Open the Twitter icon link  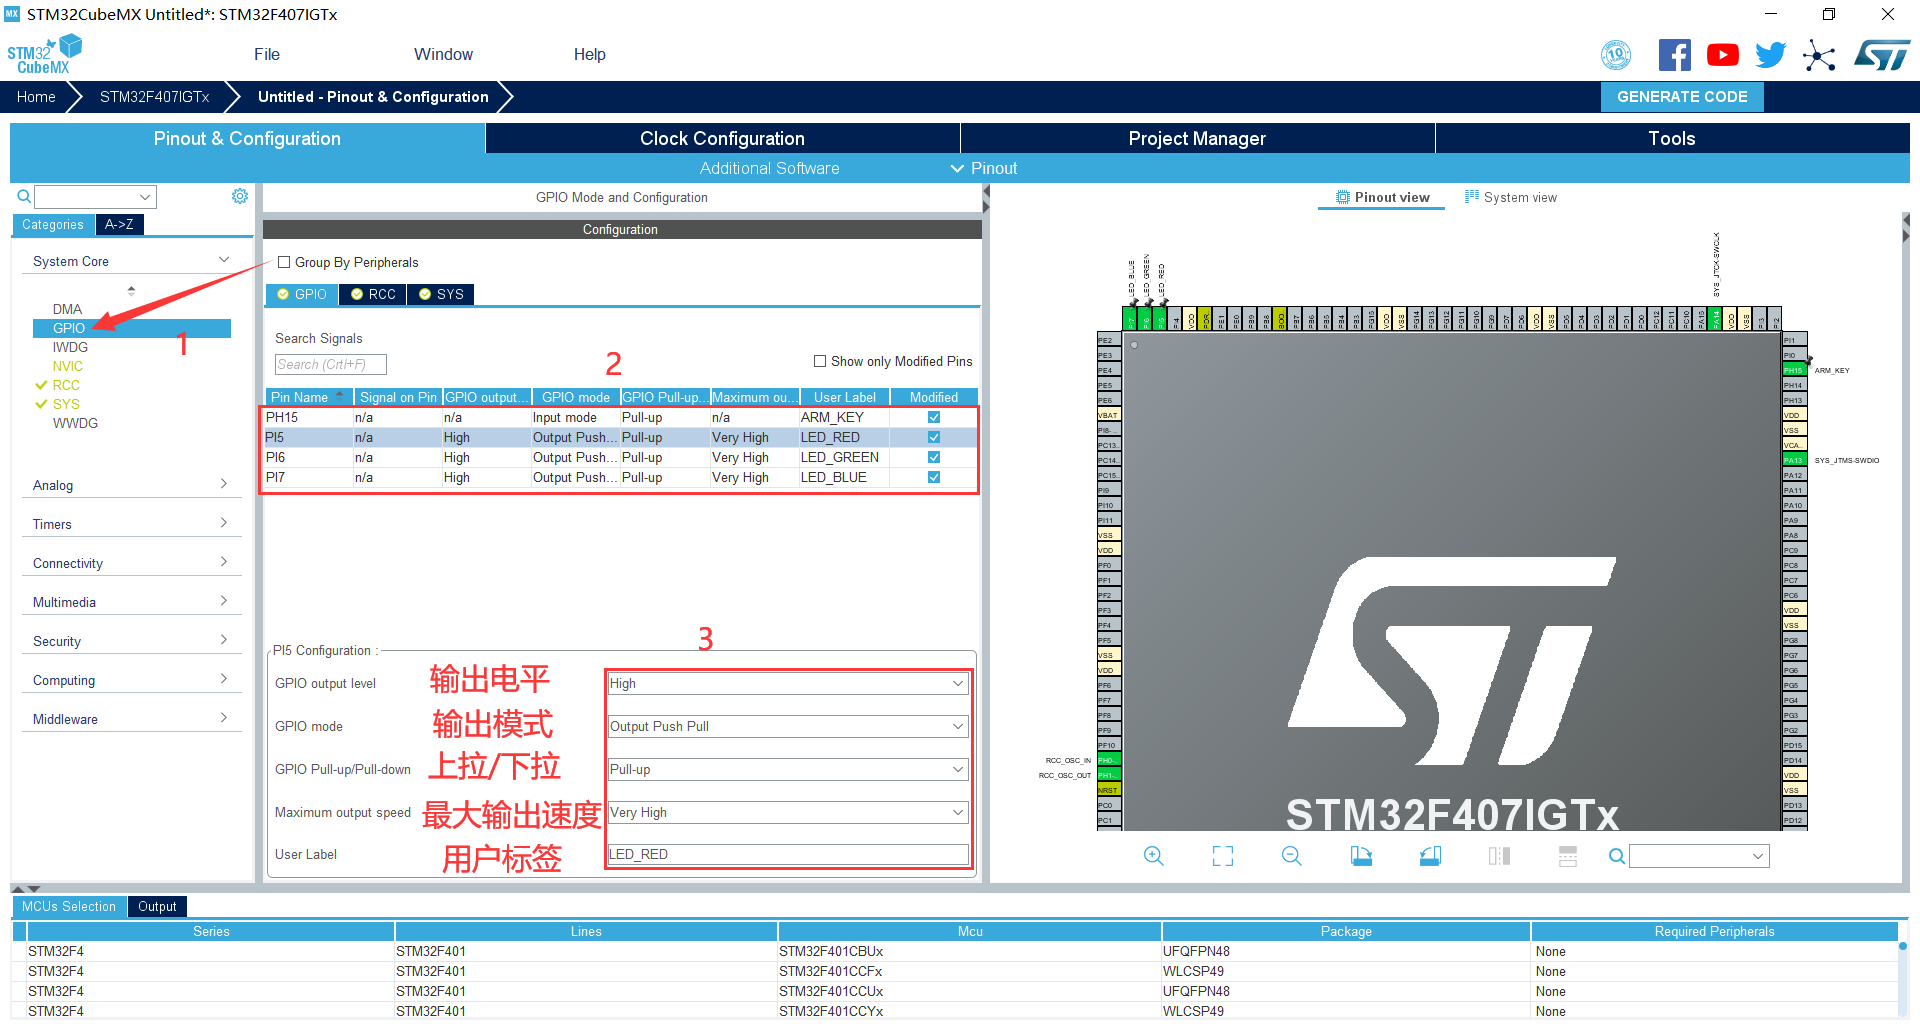[1770, 55]
